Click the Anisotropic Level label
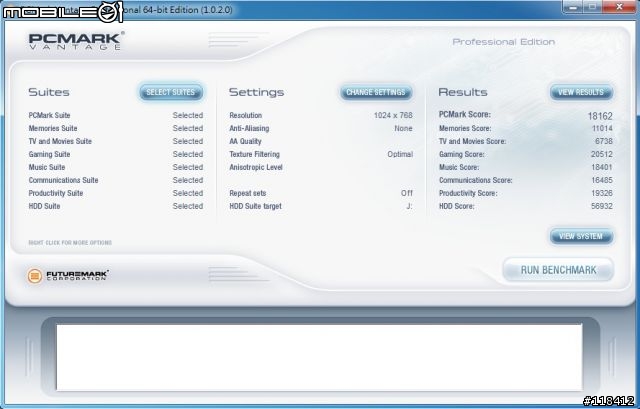The image size is (640, 409). (256, 167)
